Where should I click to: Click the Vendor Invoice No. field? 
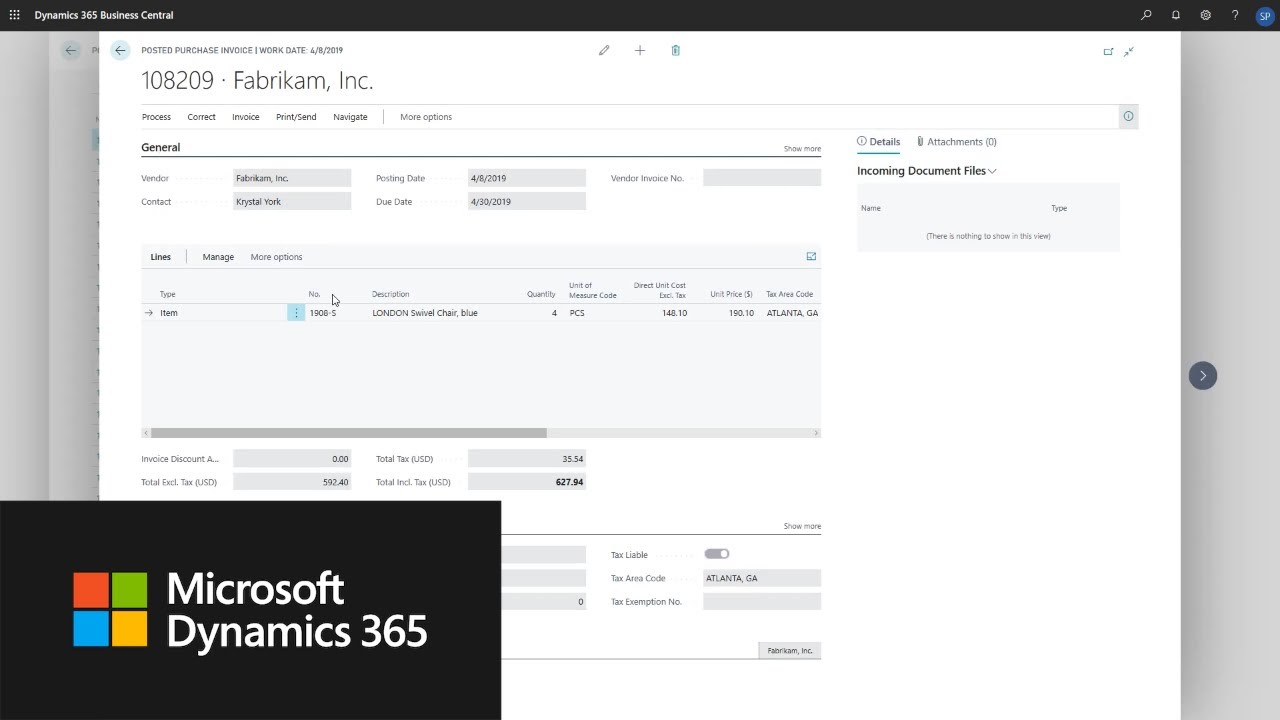761,178
